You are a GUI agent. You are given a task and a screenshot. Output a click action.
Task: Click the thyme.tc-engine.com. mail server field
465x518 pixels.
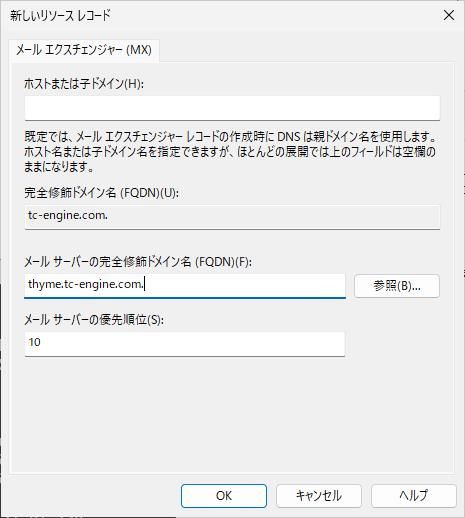coord(185,285)
